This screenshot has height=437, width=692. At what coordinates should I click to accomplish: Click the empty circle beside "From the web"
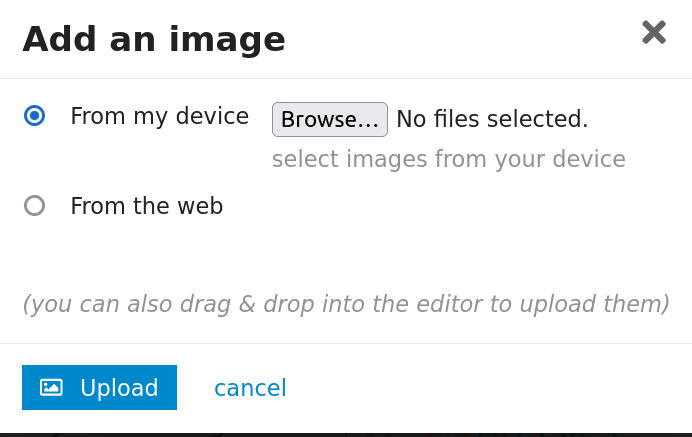(x=35, y=206)
